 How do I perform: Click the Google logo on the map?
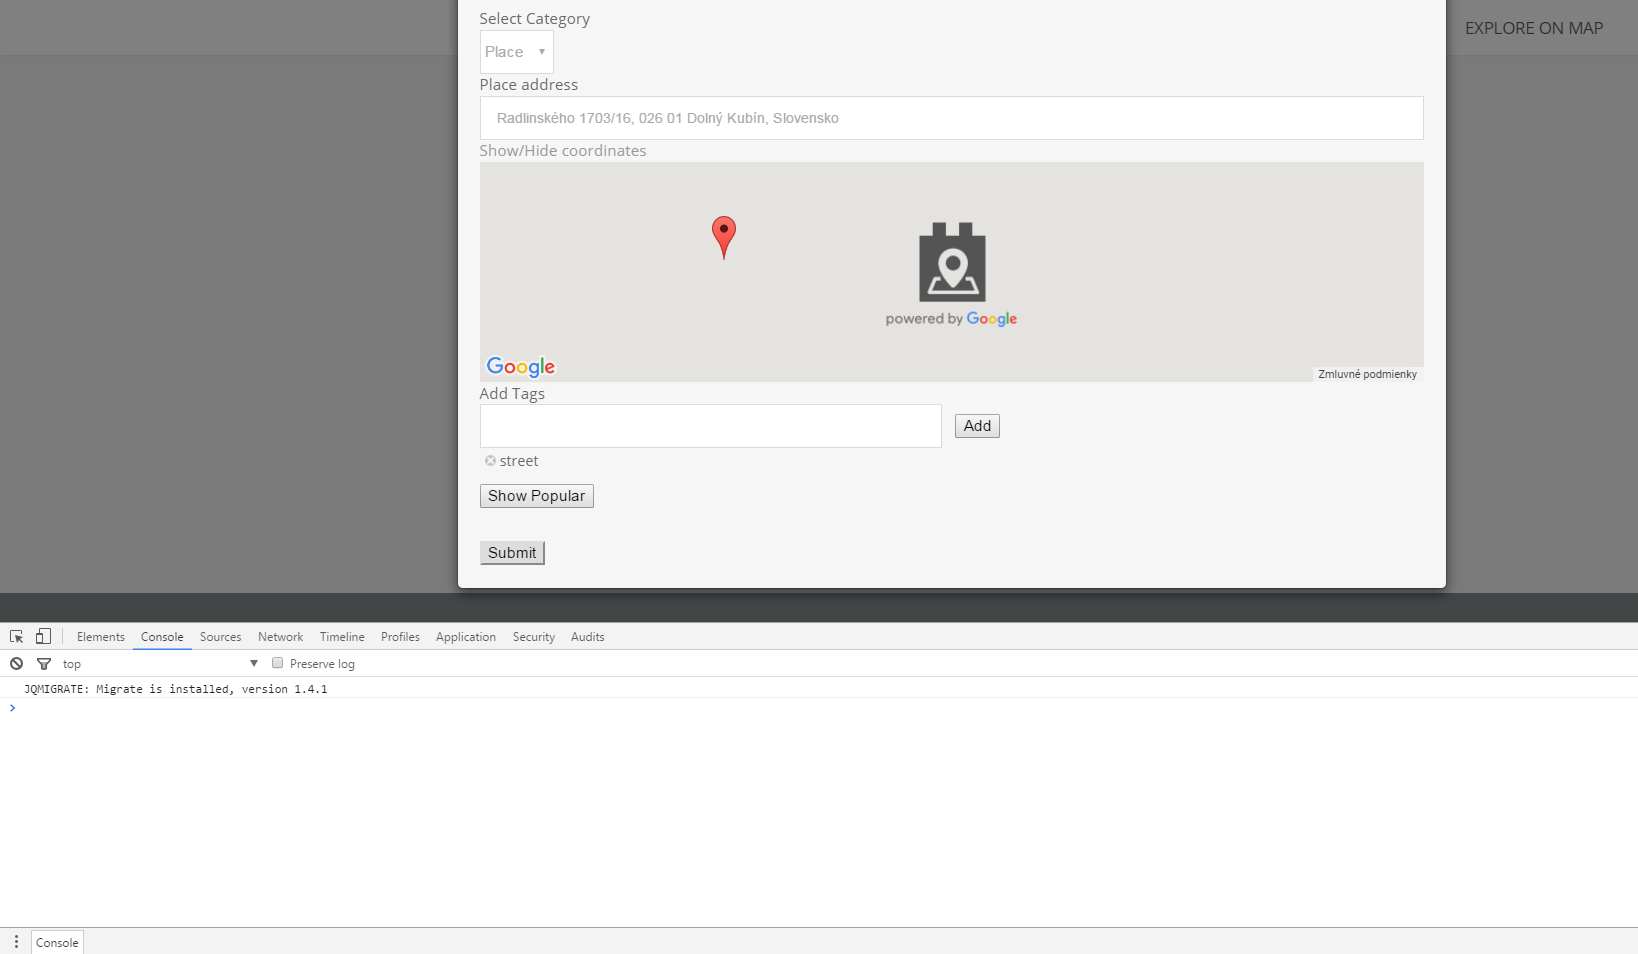(x=520, y=367)
